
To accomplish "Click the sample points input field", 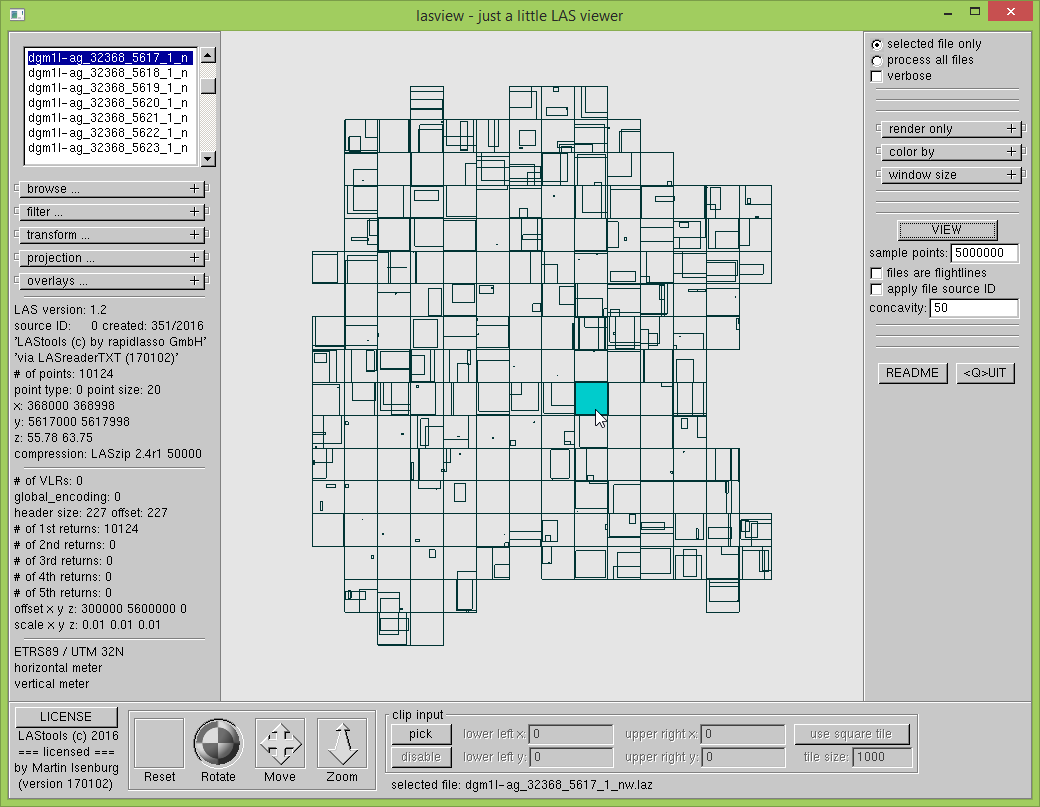I will (984, 254).
